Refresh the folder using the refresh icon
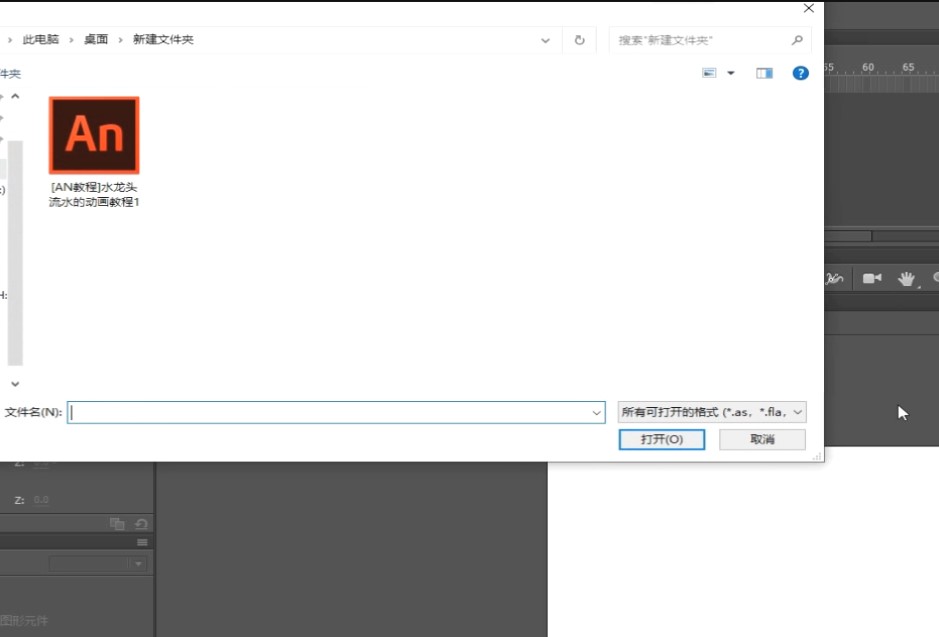Image resolution: width=939 pixels, height=637 pixels. pyautogui.click(x=580, y=39)
